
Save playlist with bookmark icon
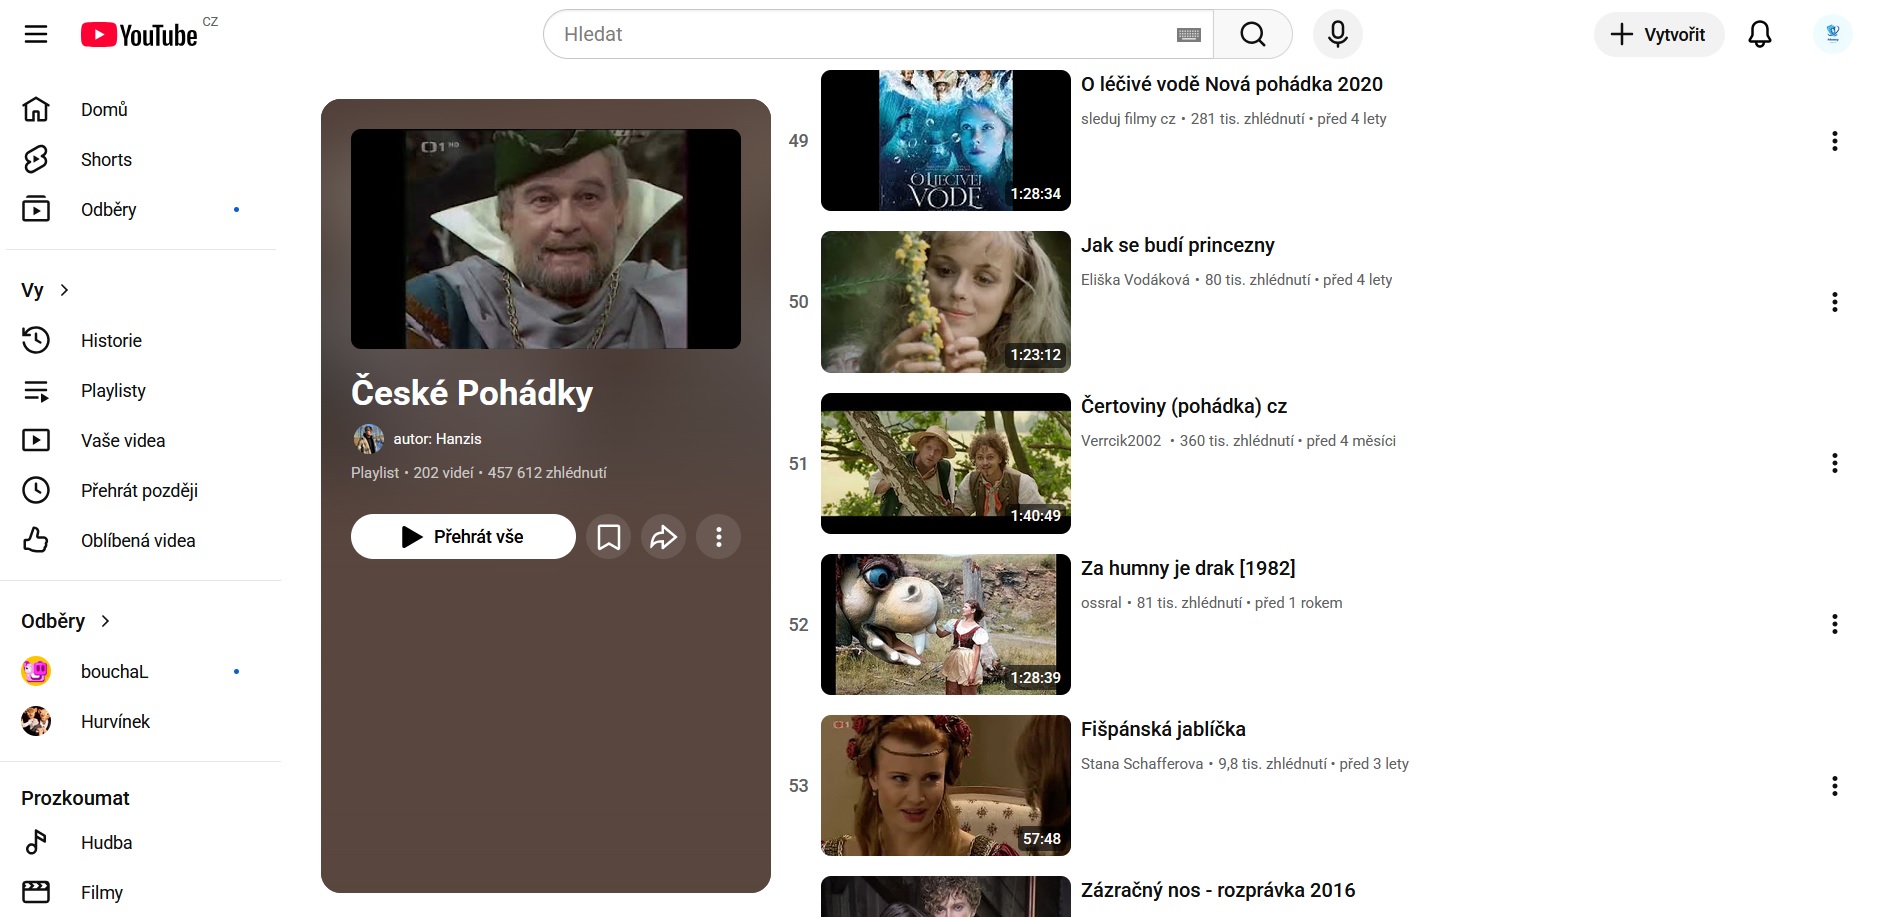608,537
